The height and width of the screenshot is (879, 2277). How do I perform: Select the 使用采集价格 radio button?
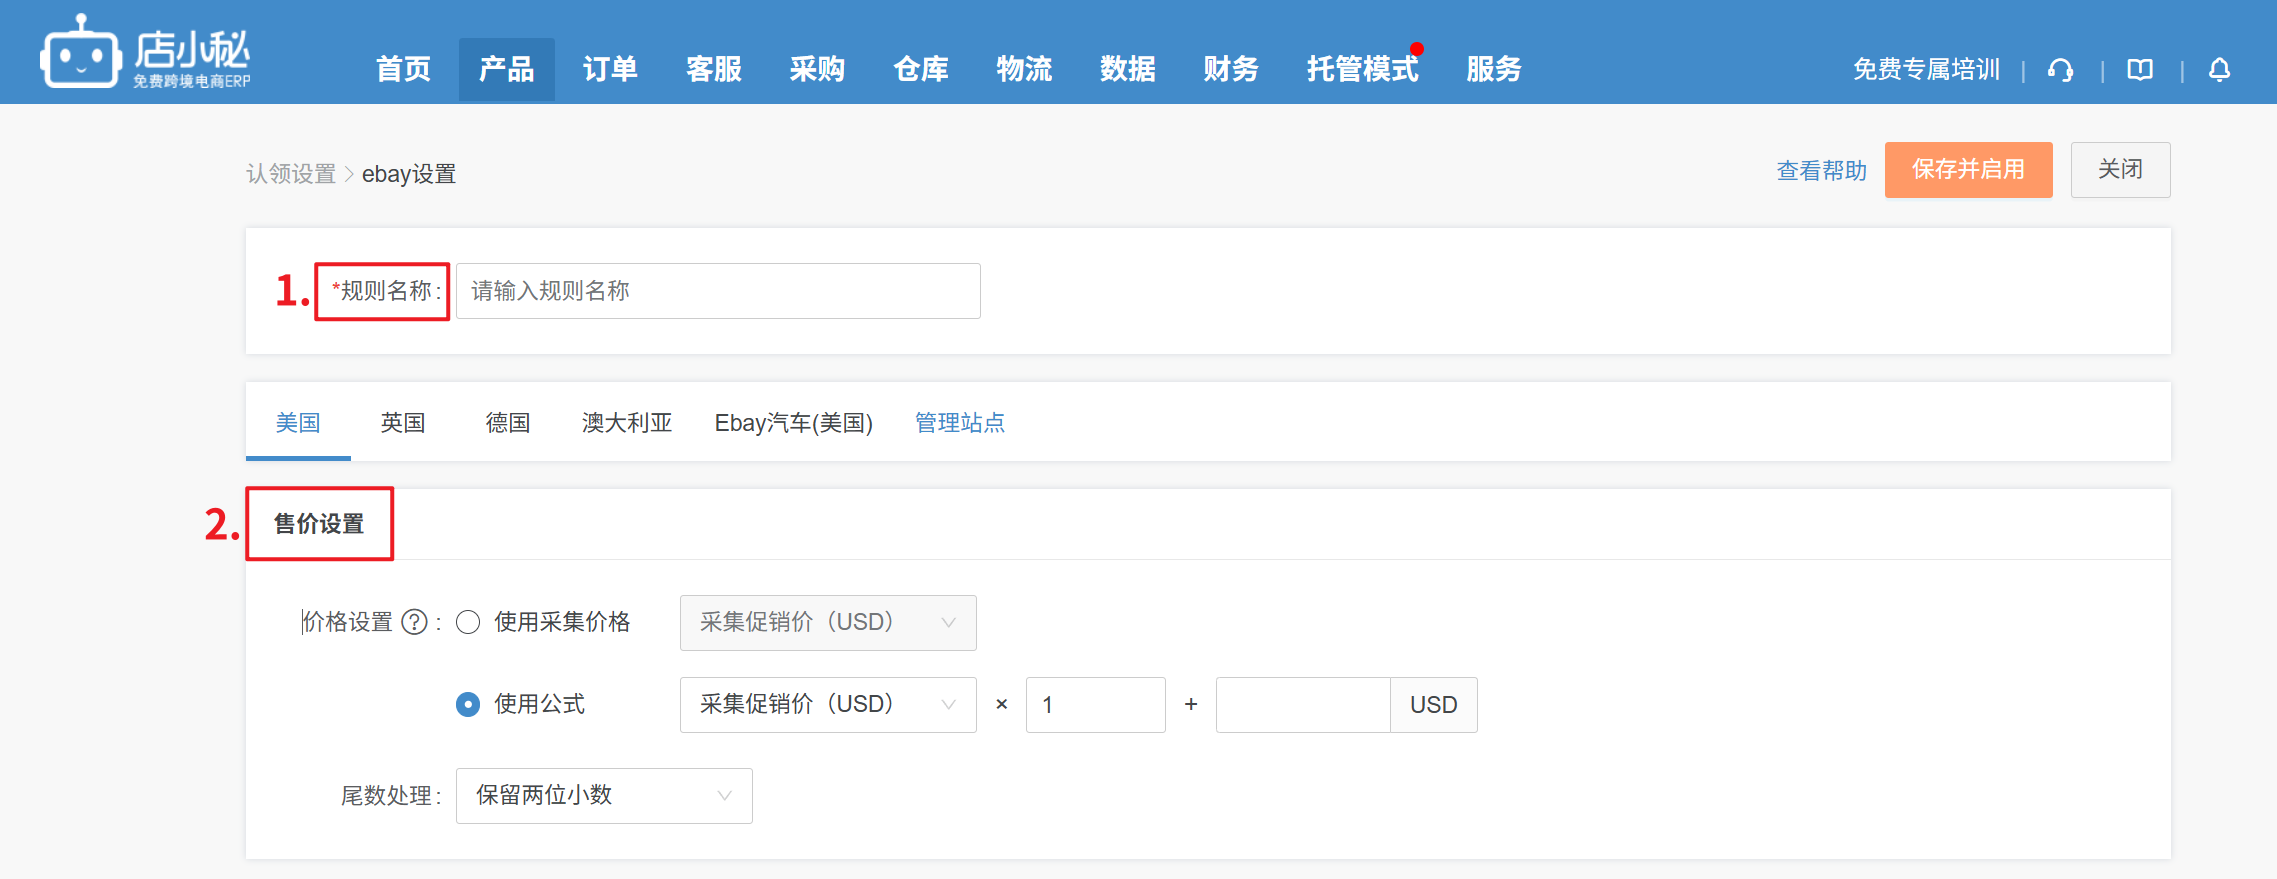tap(468, 622)
